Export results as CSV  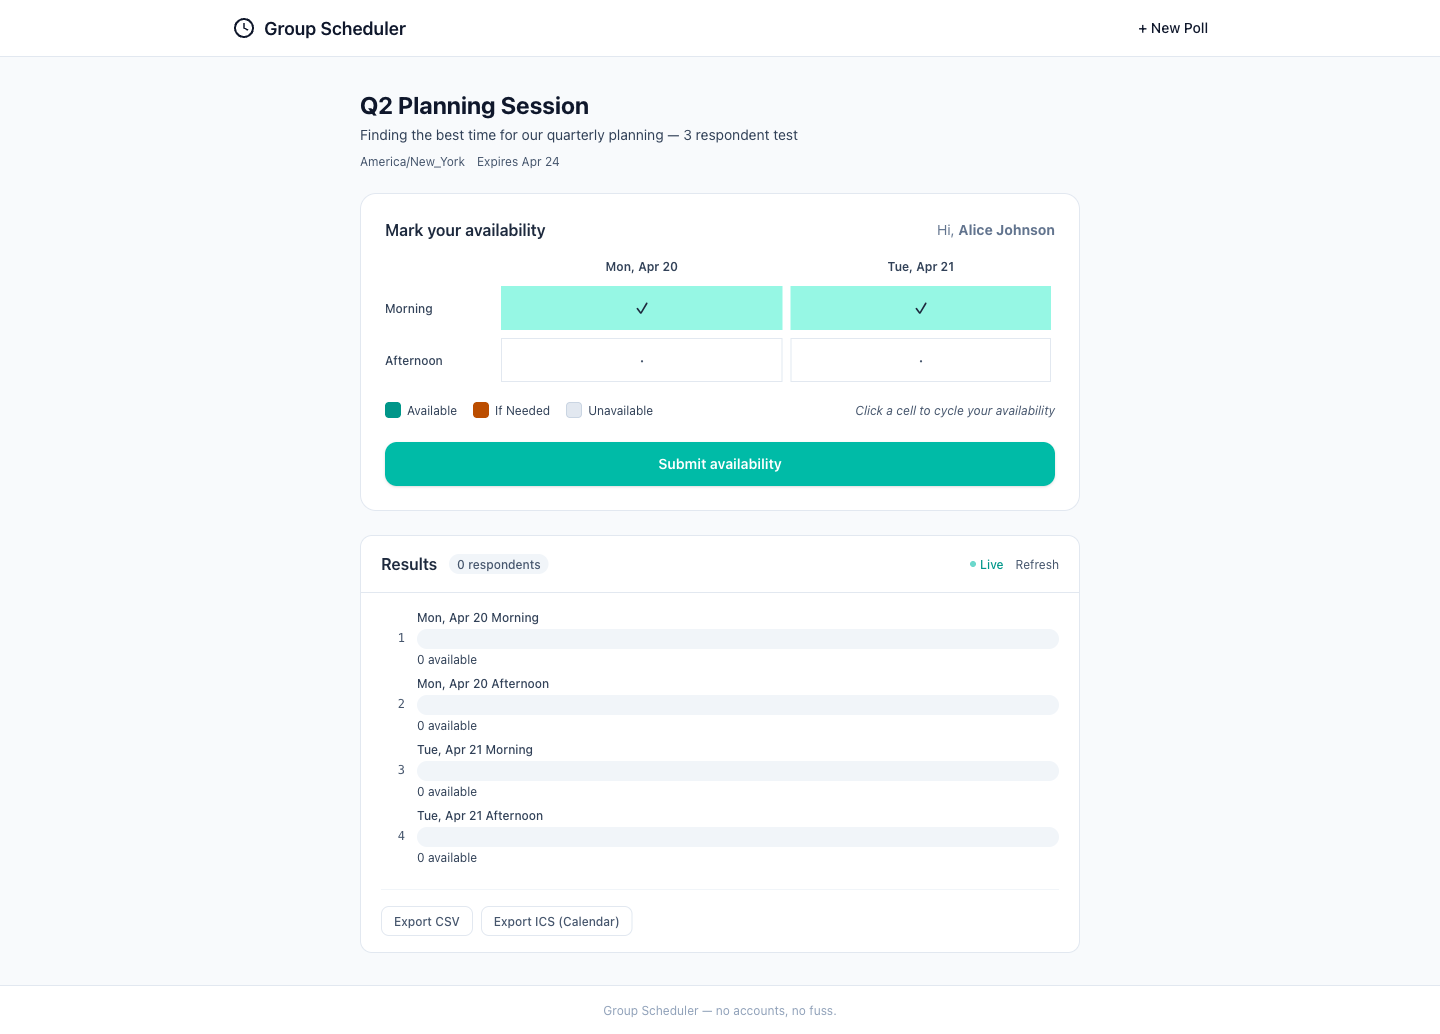[x=427, y=921]
